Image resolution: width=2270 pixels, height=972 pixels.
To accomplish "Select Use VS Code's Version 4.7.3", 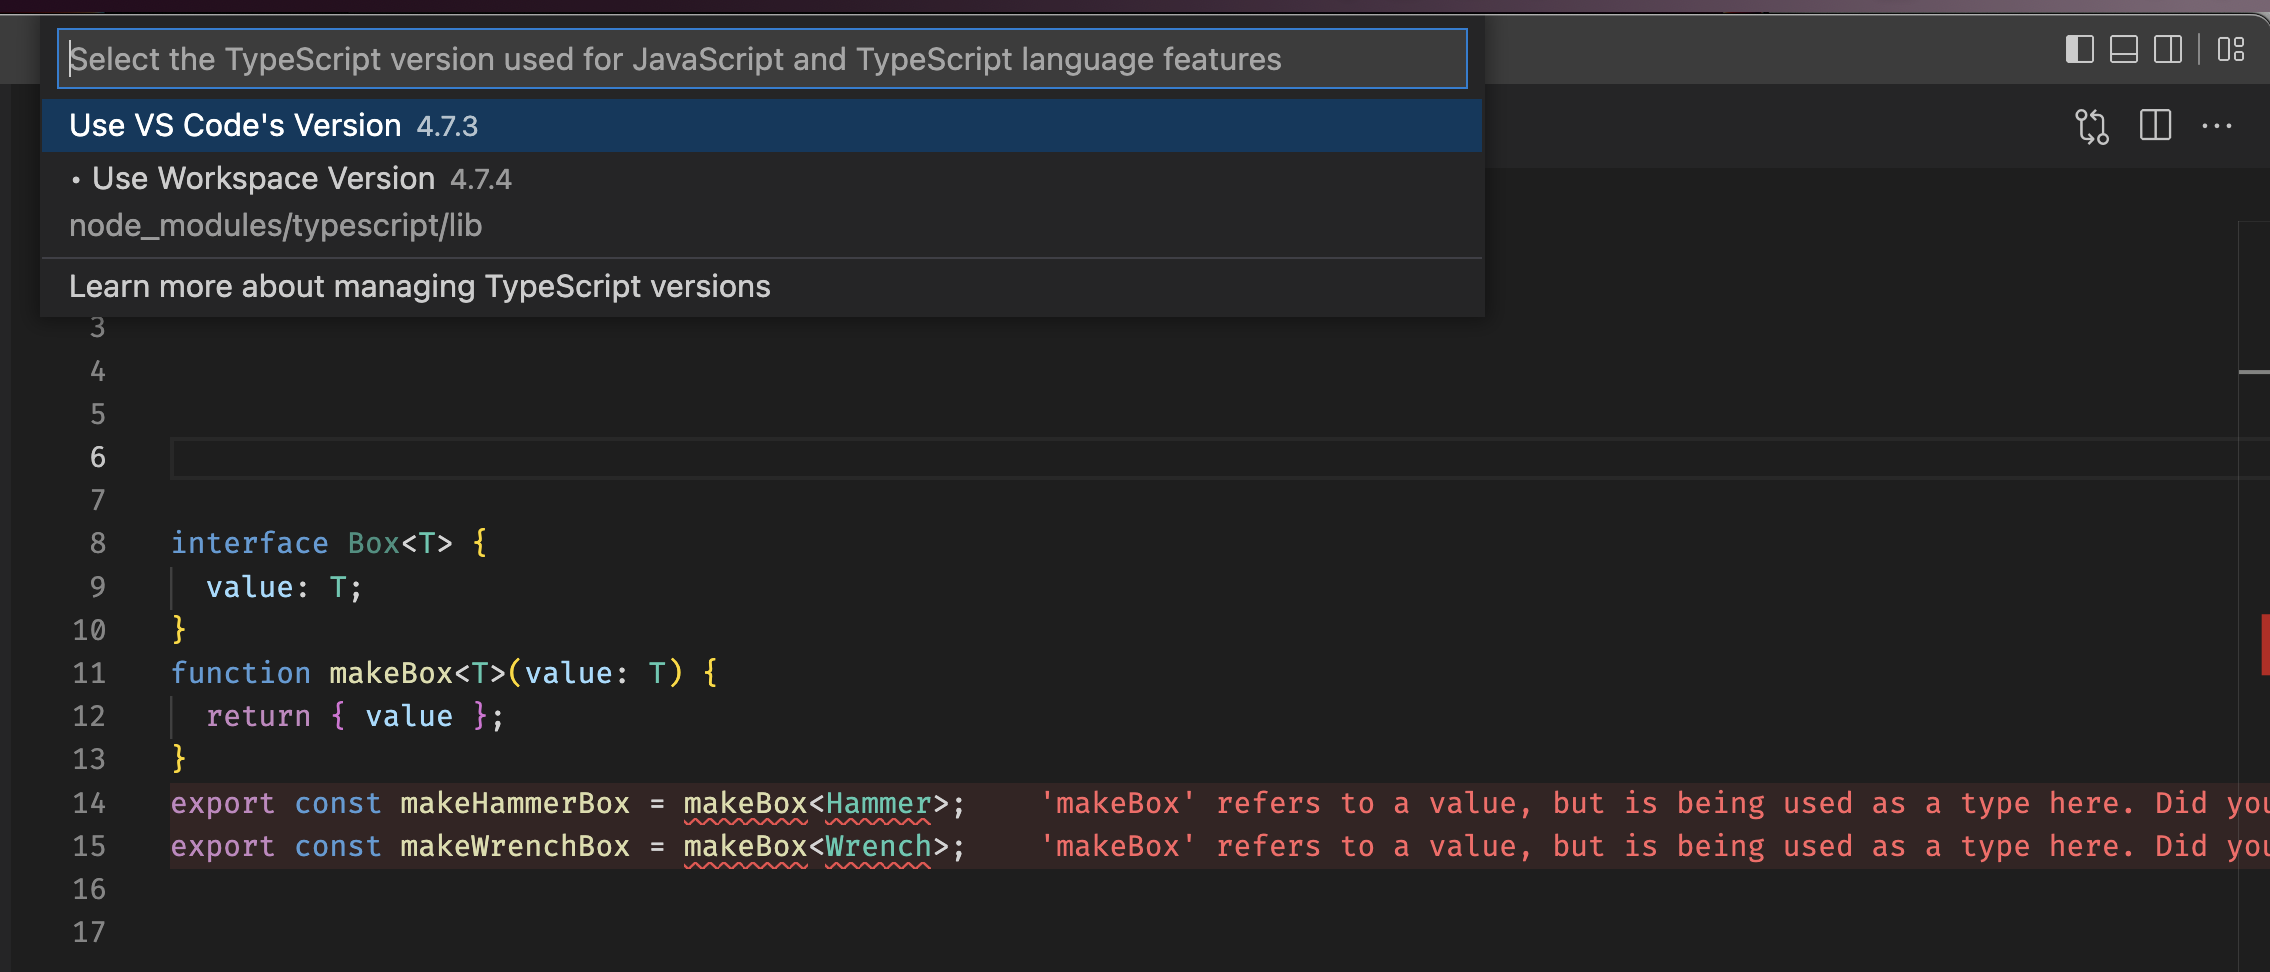I will point(762,125).
